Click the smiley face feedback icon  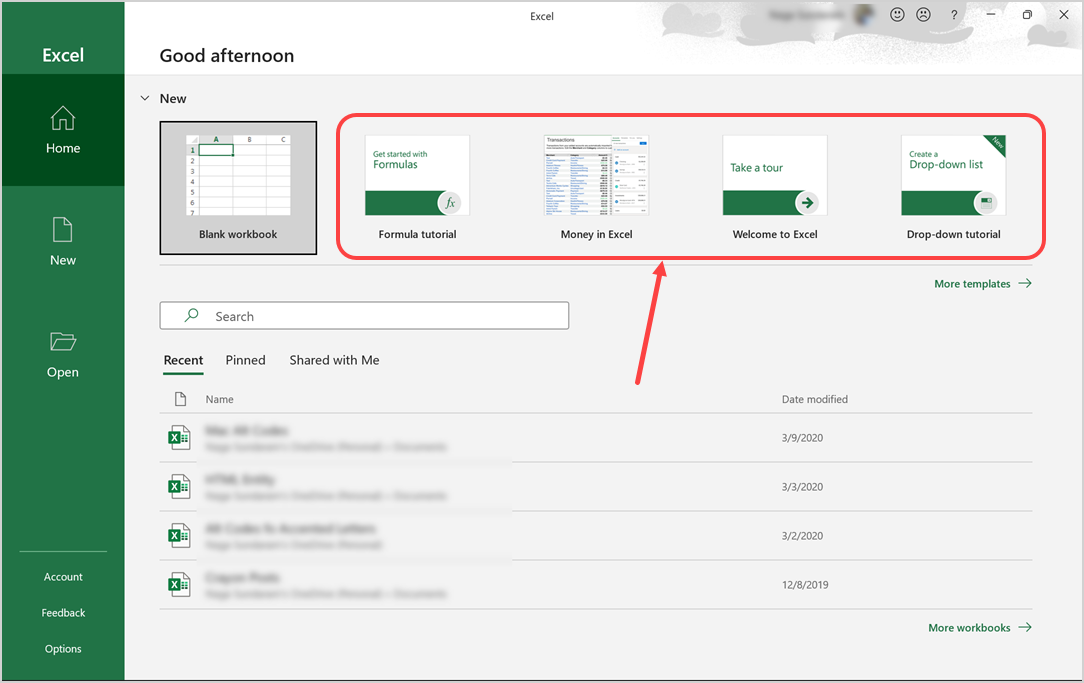click(897, 15)
